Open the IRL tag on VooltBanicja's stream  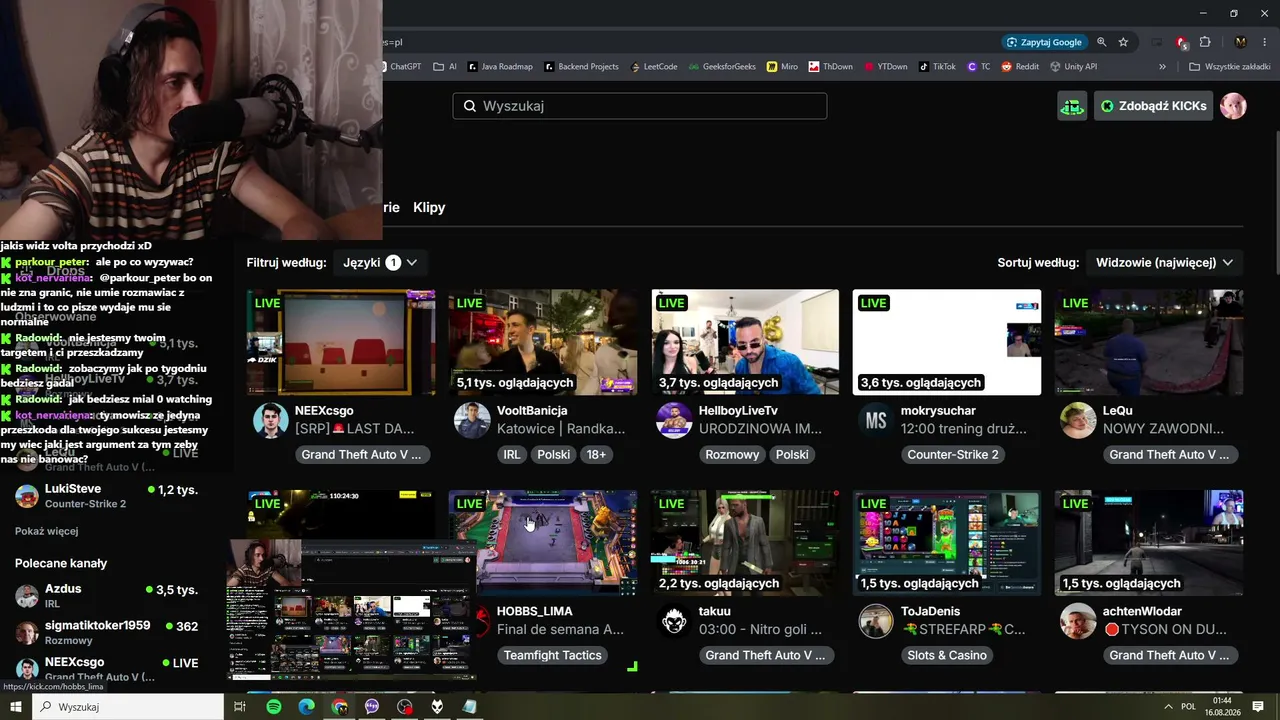(512, 454)
